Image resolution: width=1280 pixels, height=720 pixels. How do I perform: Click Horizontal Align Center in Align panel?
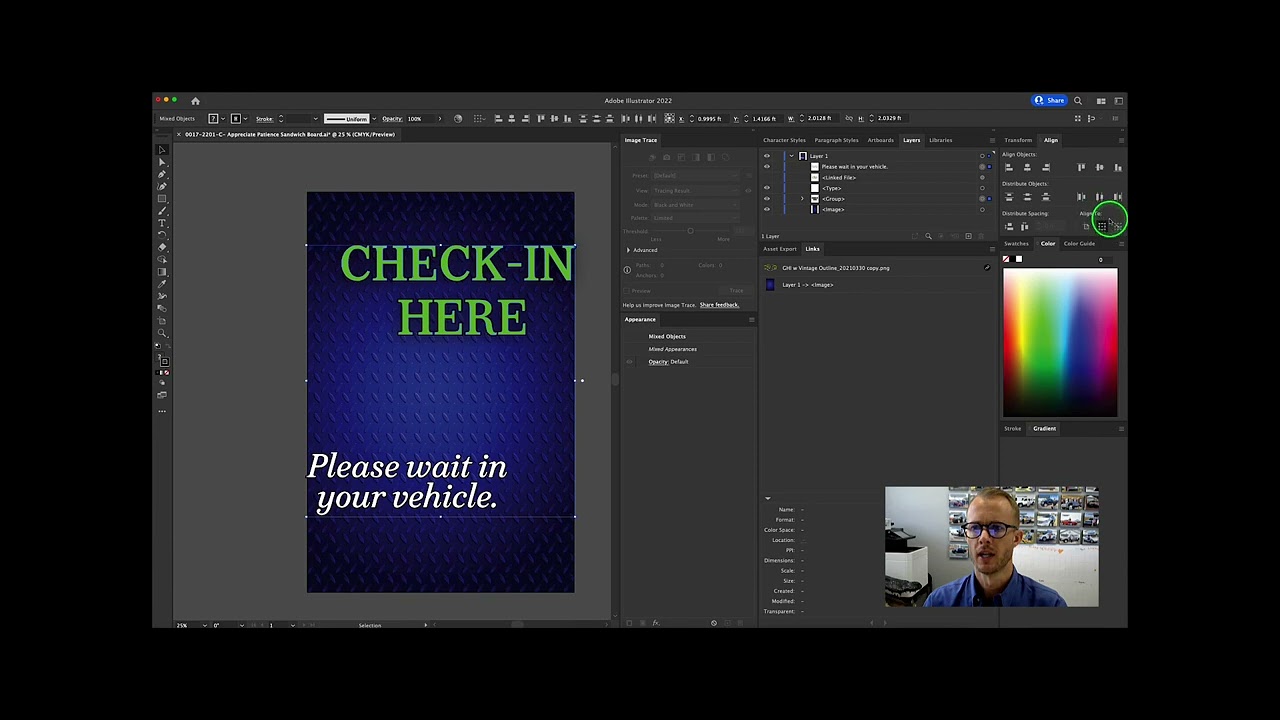click(x=1027, y=167)
